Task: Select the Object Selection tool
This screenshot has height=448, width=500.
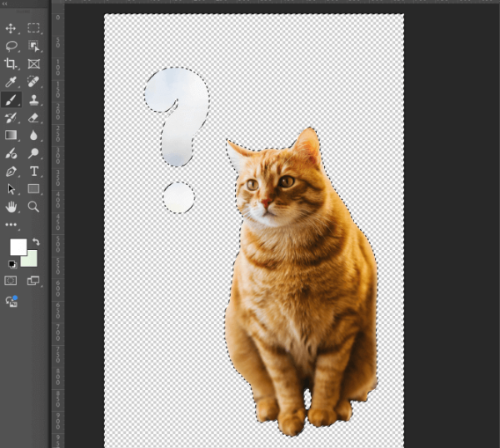Action: tap(34, 46)
